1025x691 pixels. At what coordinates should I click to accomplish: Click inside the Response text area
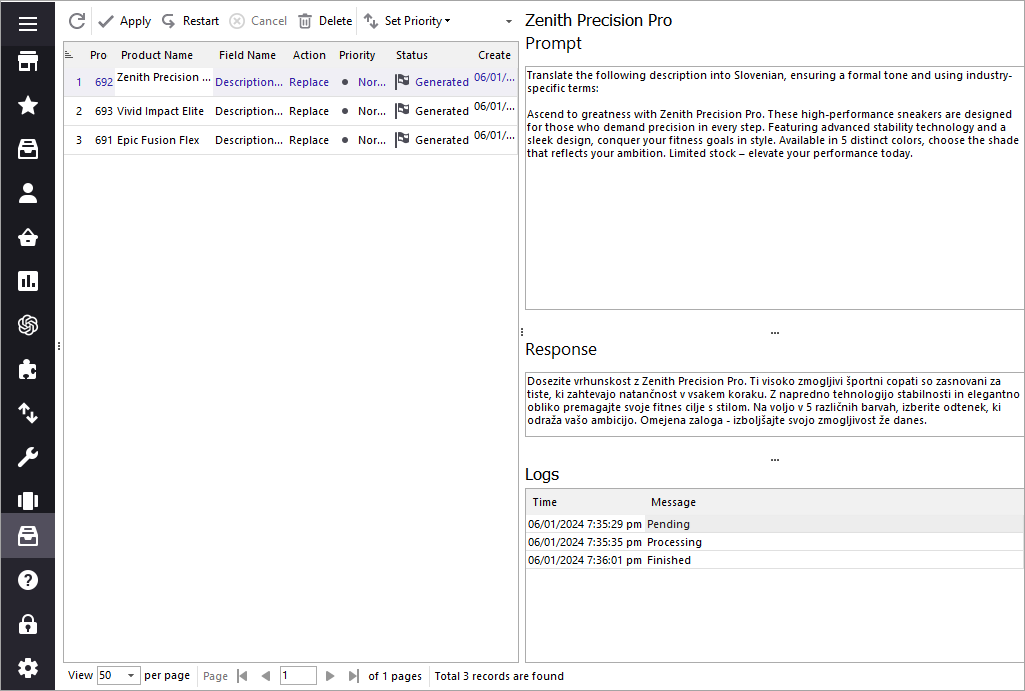tap(774, 404)
